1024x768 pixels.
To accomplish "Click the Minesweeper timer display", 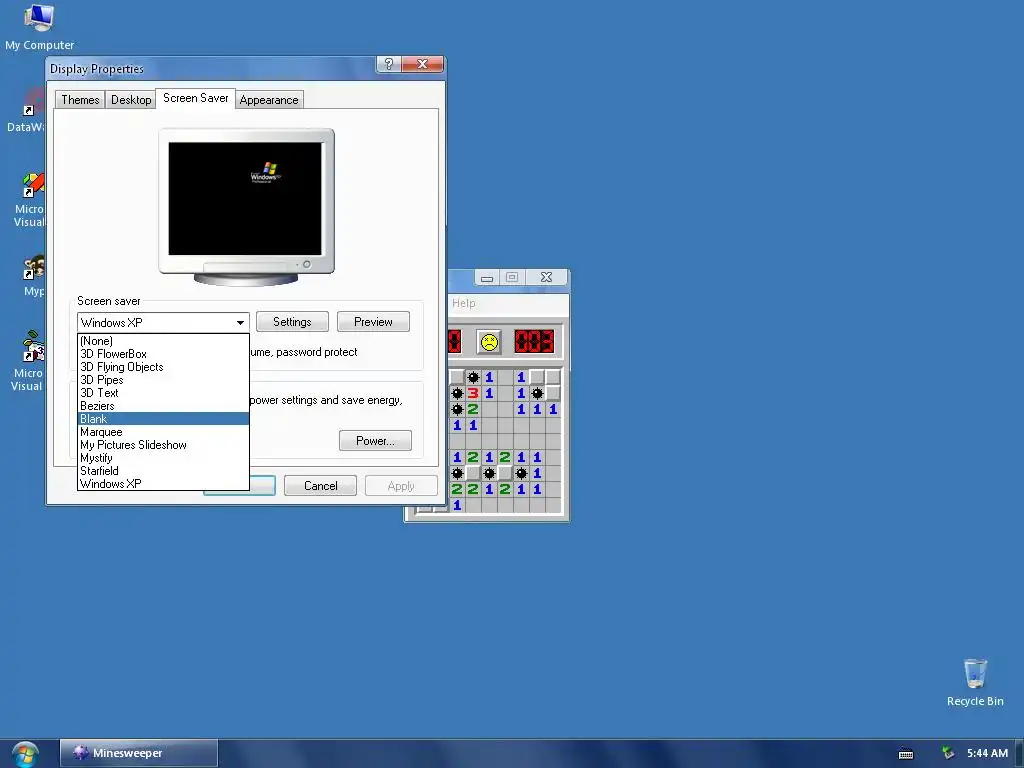I will point(534,342).
